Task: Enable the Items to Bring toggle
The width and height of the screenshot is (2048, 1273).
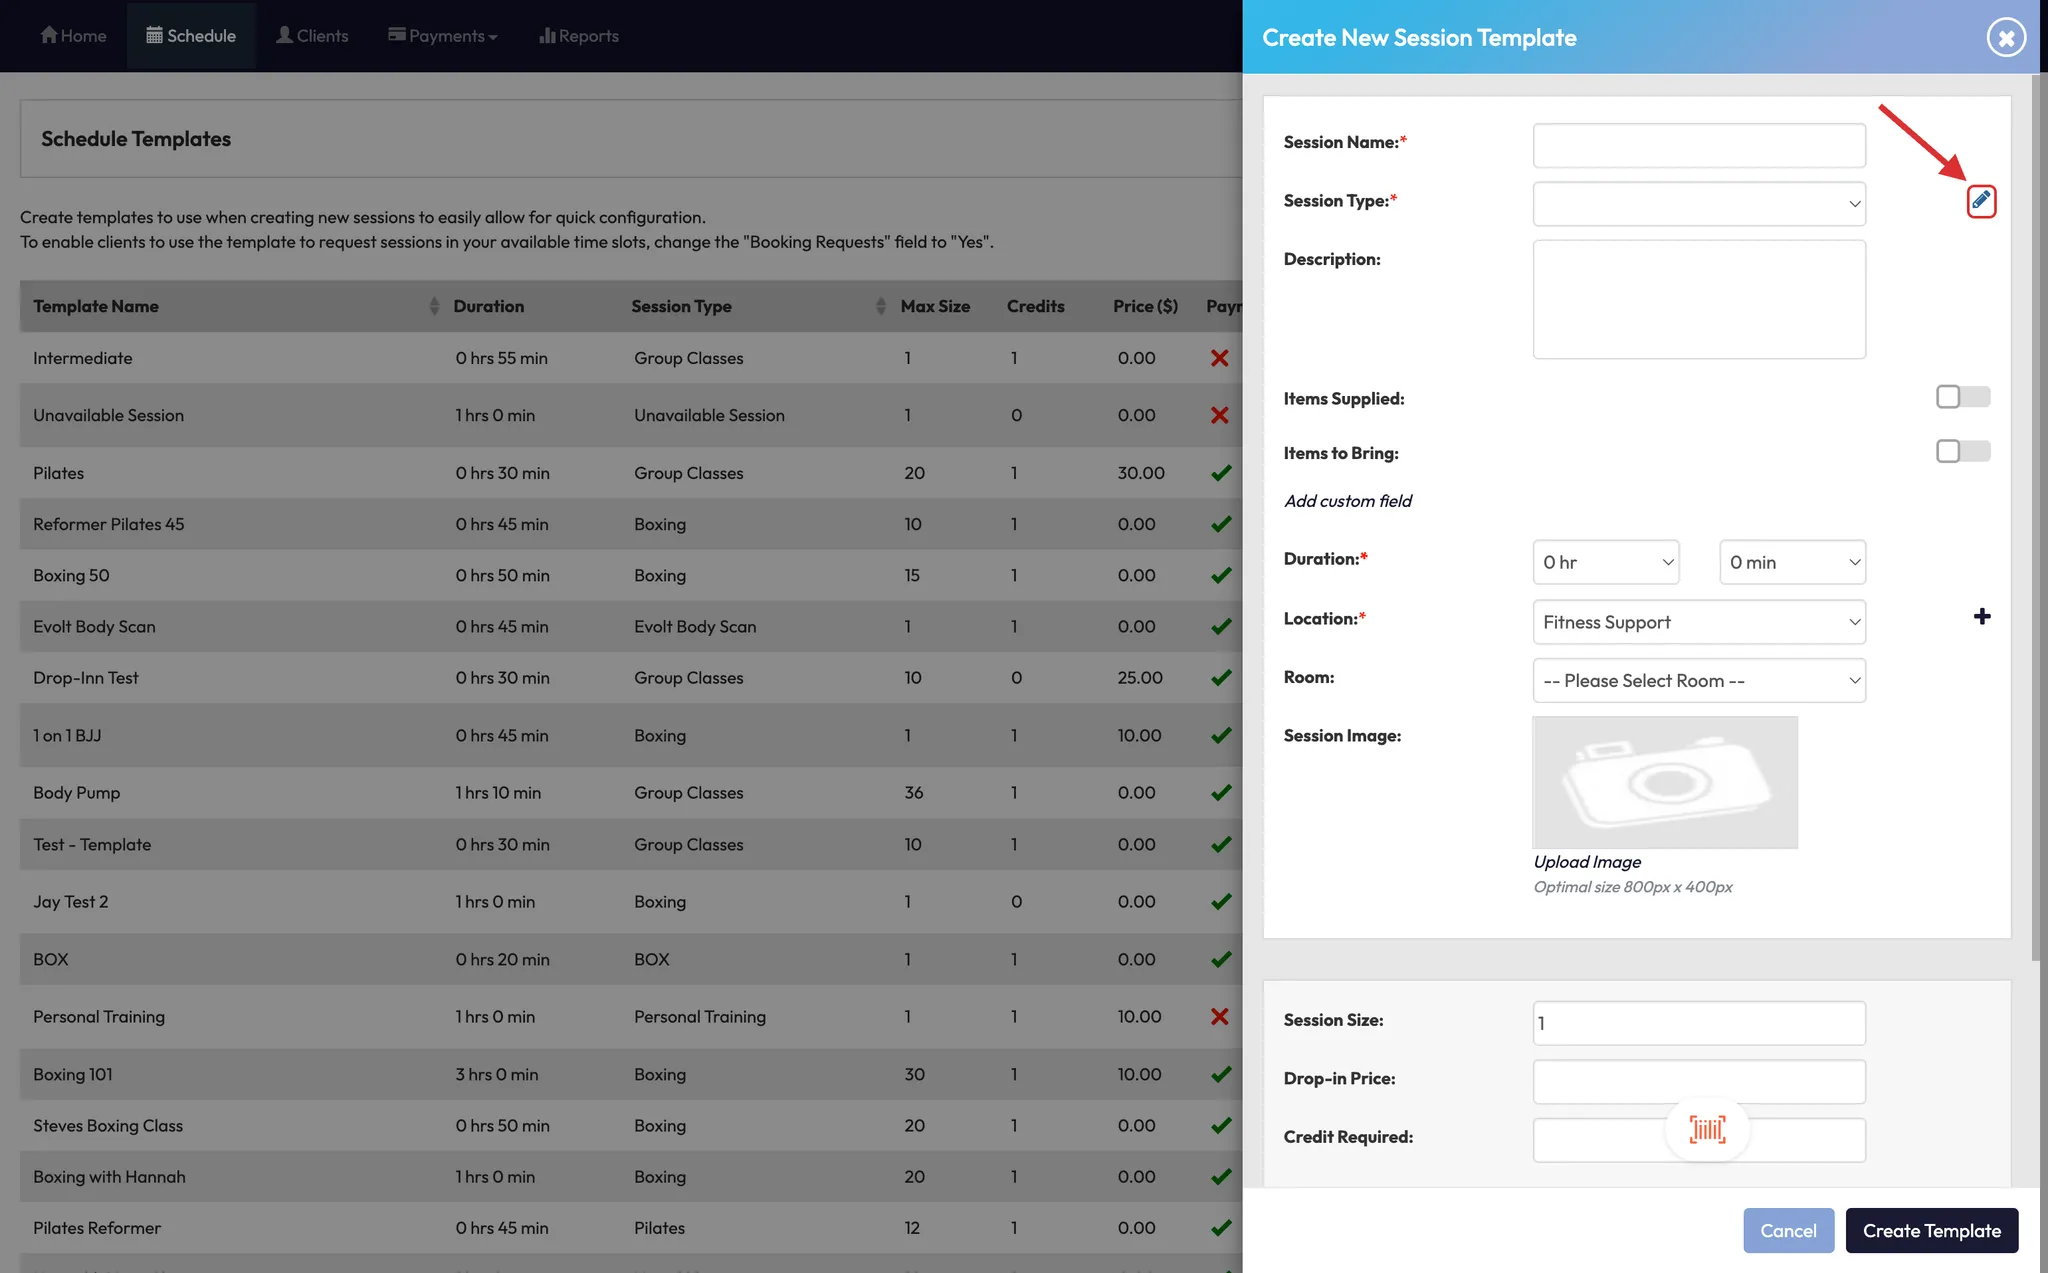Action: (x=1962, y=452)
